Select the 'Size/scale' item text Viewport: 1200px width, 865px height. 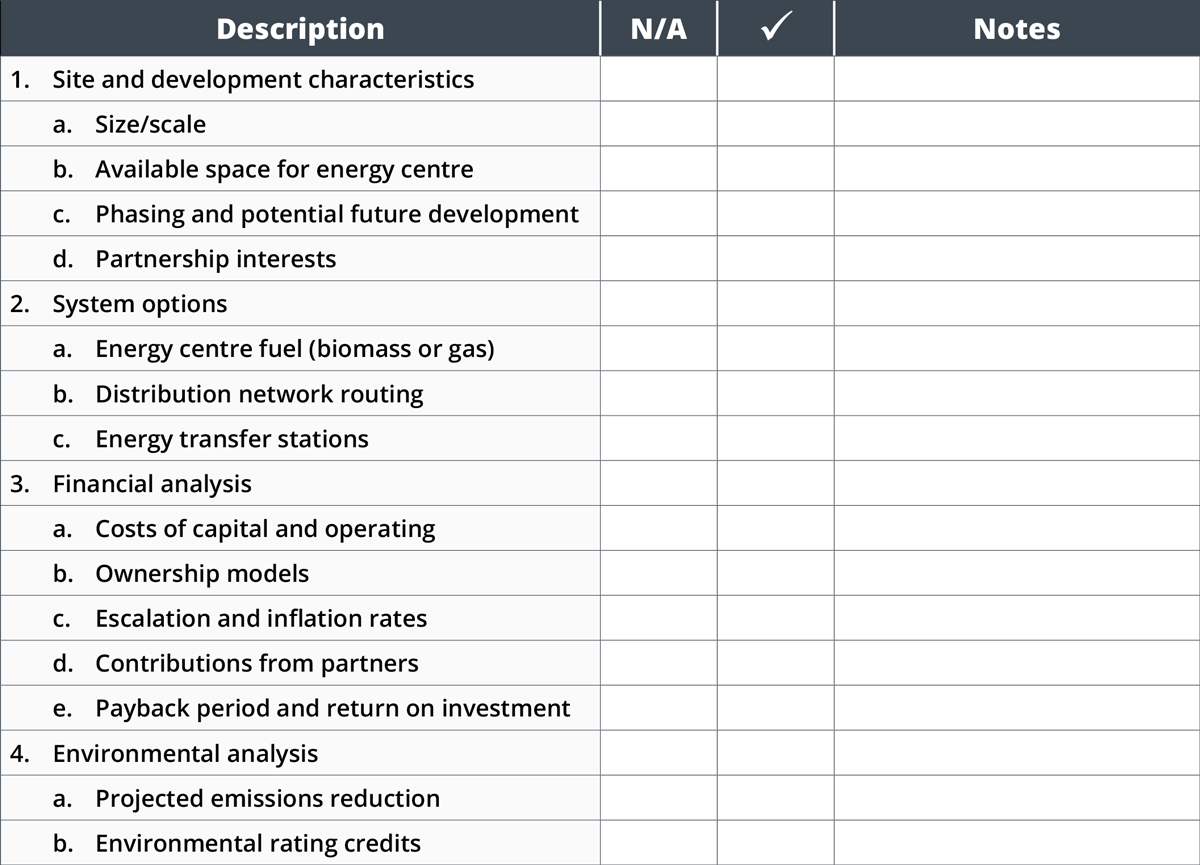(150, 124)
